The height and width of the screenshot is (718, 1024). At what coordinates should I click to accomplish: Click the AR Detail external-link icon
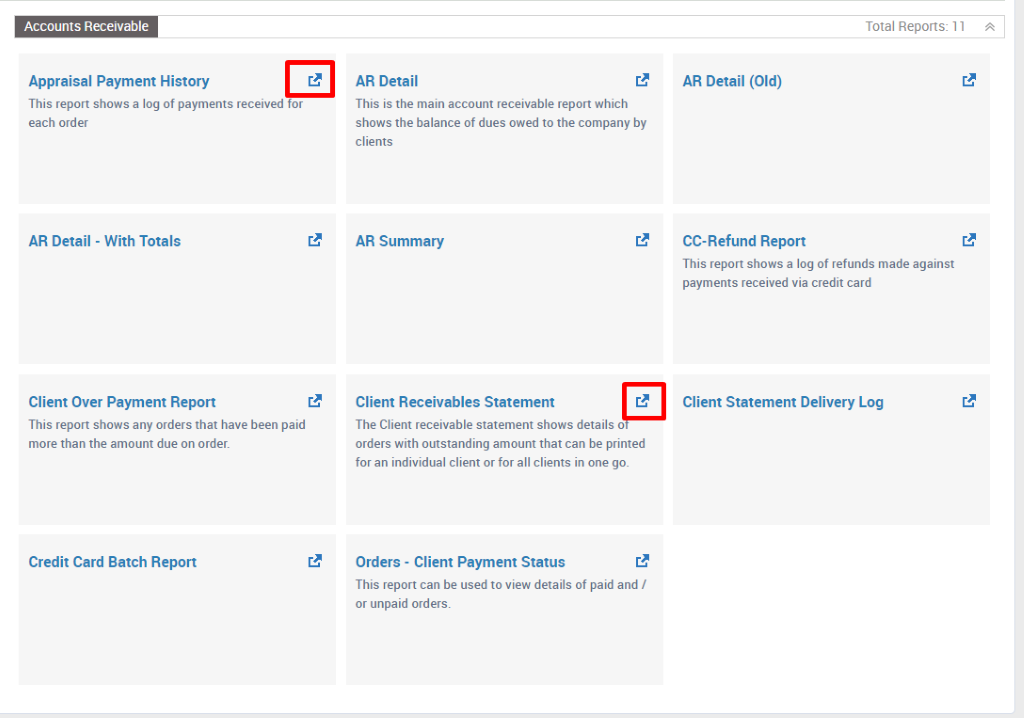[642, 79]
